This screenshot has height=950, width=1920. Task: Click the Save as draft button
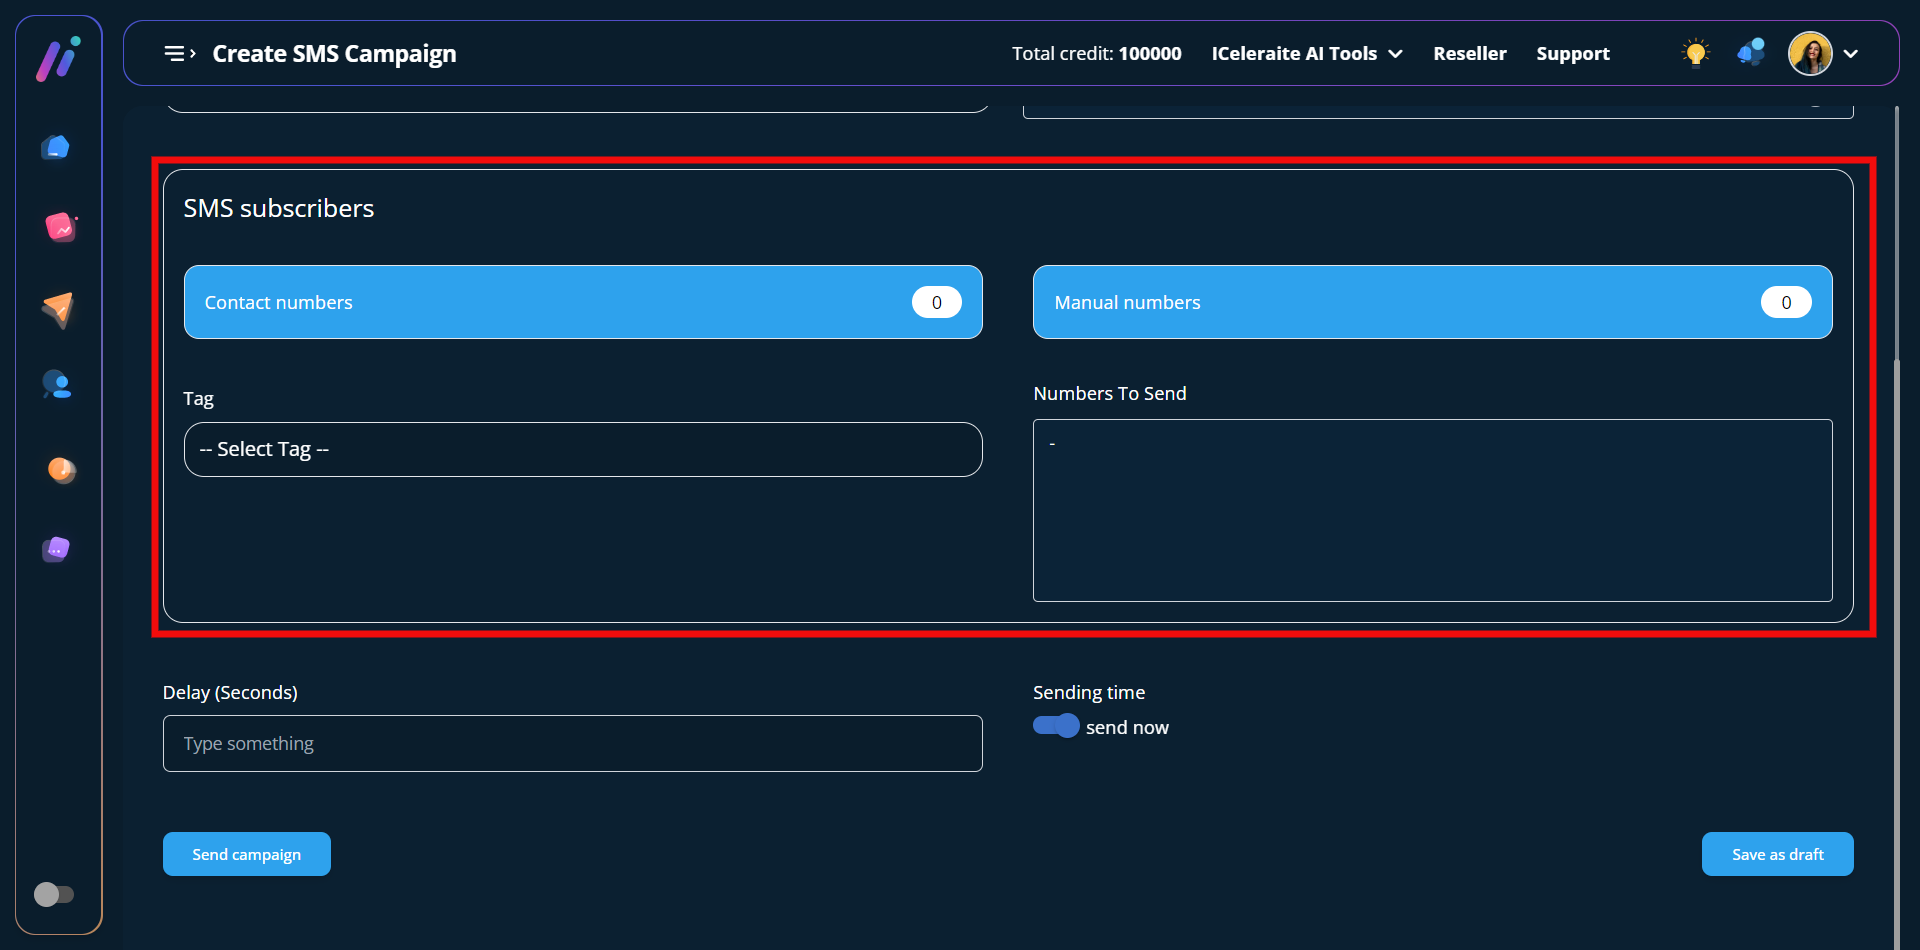pos(1777,854)
